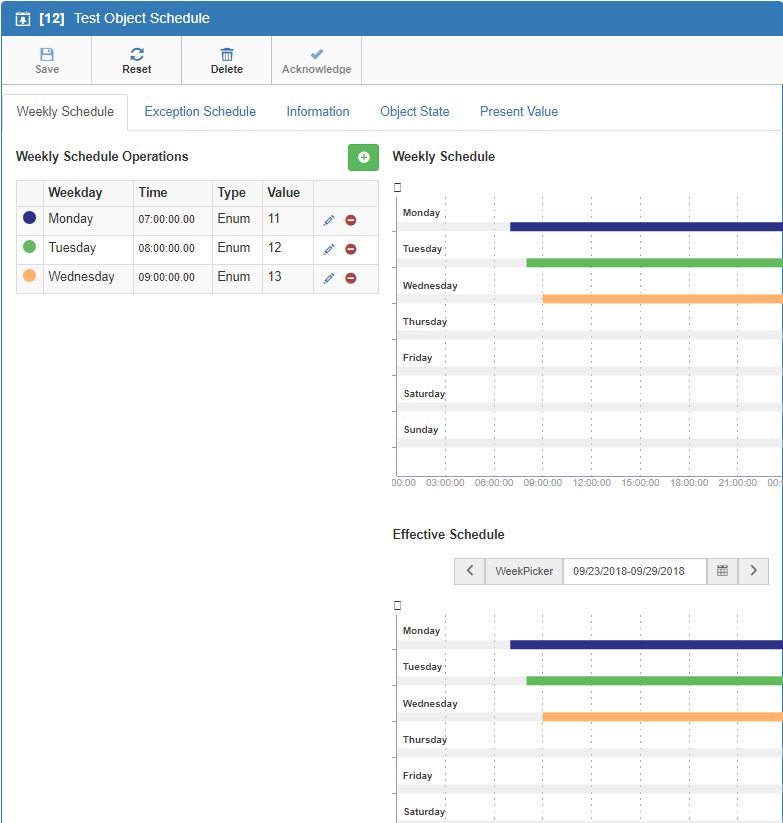Click the Save floppy disk icon
Viewport: 783px width, 823px height.
pyautogui.click(x=47, y=54)
